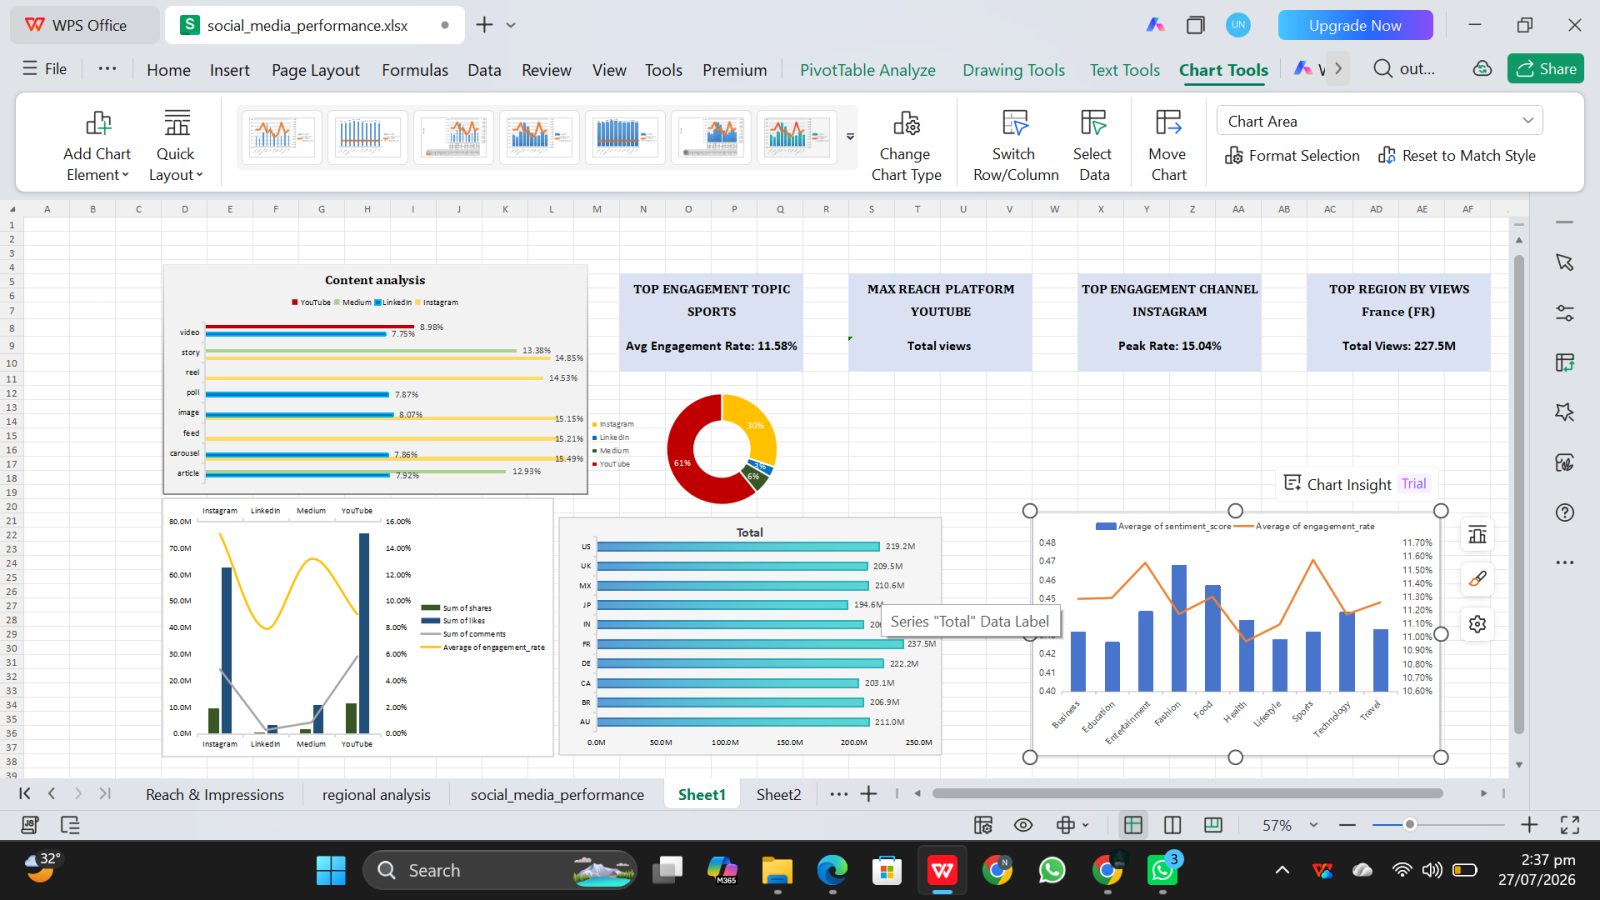Add a new sheet
This screenshot has width=1600, height=900.
(869, 794)
